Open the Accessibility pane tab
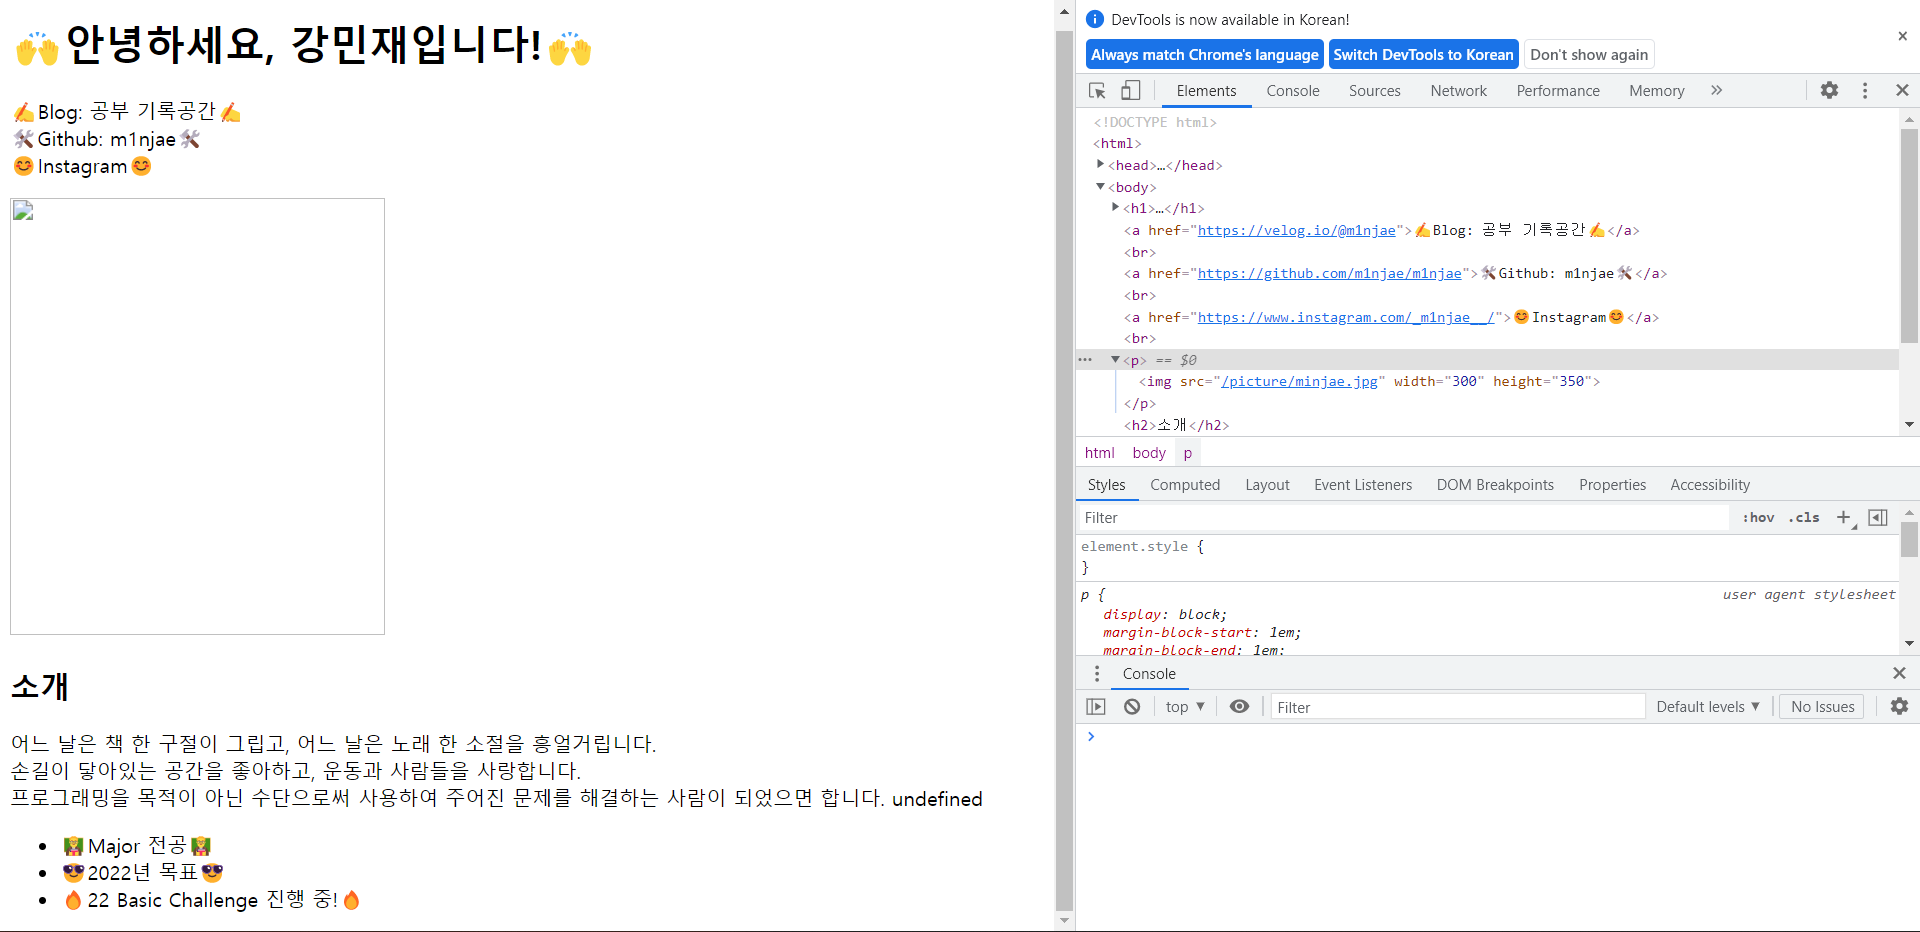This screenshot has height=932, width=1920. [x=1710, y=485]
